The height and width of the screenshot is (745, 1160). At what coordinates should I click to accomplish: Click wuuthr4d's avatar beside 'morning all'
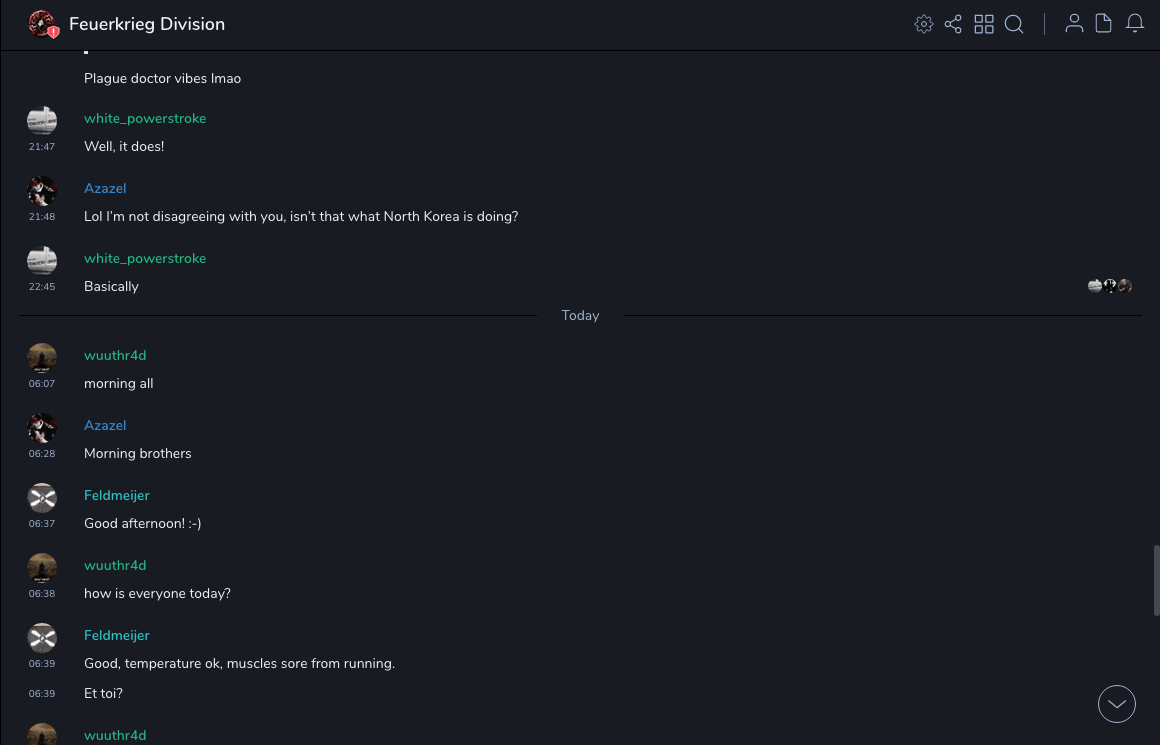tap(42, 357)
